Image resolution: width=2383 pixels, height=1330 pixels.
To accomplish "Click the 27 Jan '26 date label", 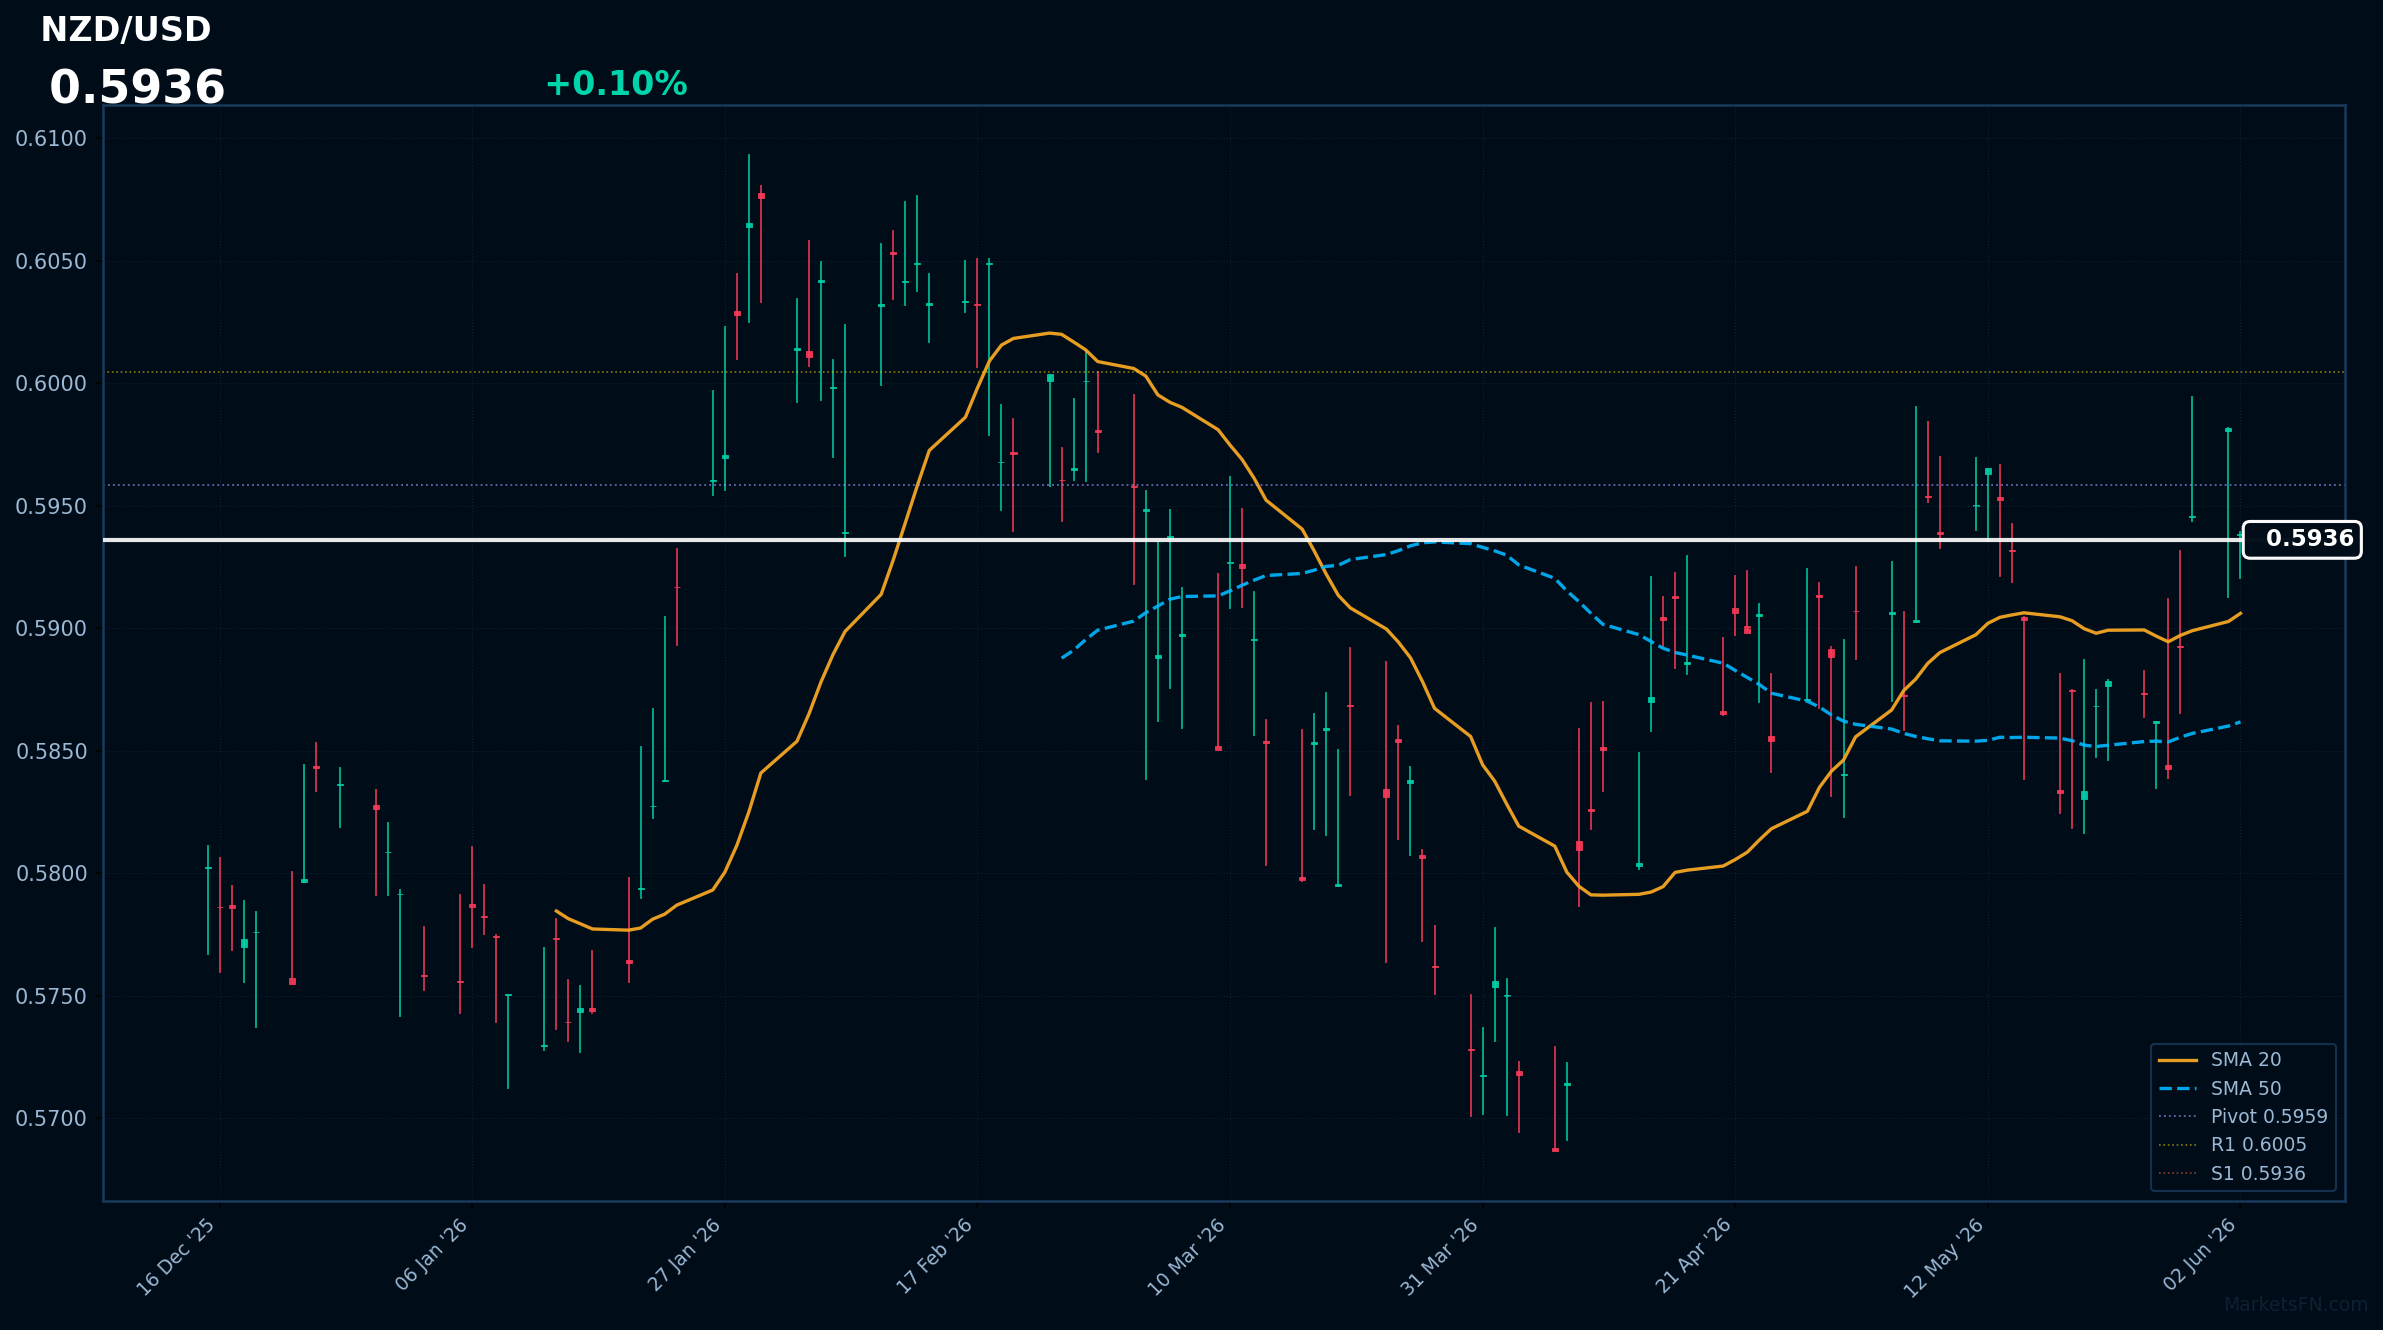I will (684, 1255).
